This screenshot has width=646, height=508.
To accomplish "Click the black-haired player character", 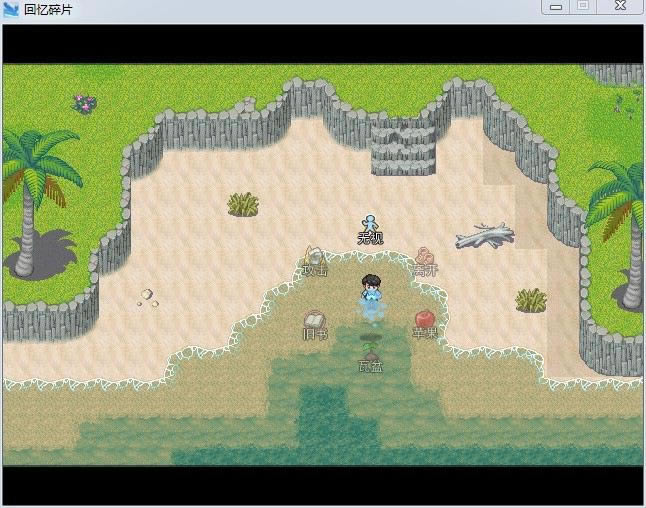I will [x=371, y=290].
